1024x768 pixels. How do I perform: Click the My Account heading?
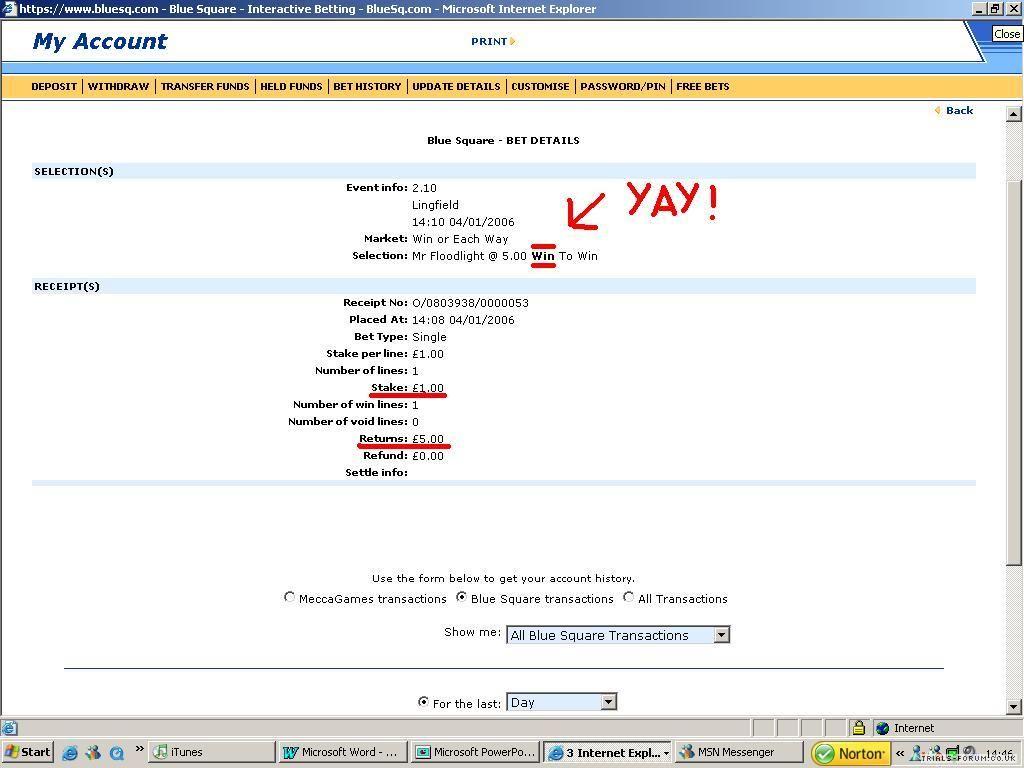[100, 41]
